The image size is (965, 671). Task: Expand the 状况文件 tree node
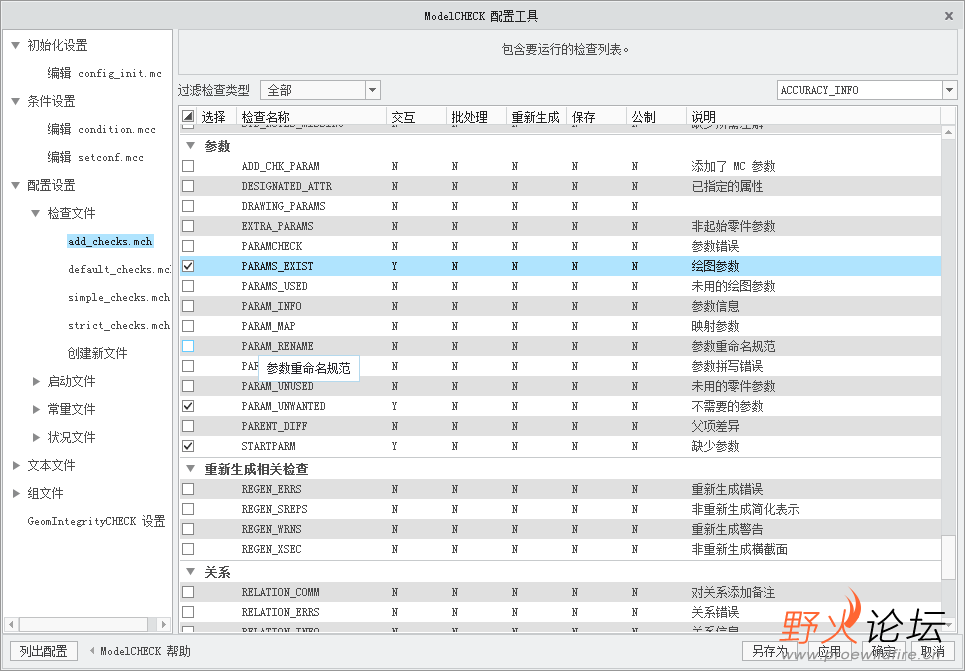36,437
